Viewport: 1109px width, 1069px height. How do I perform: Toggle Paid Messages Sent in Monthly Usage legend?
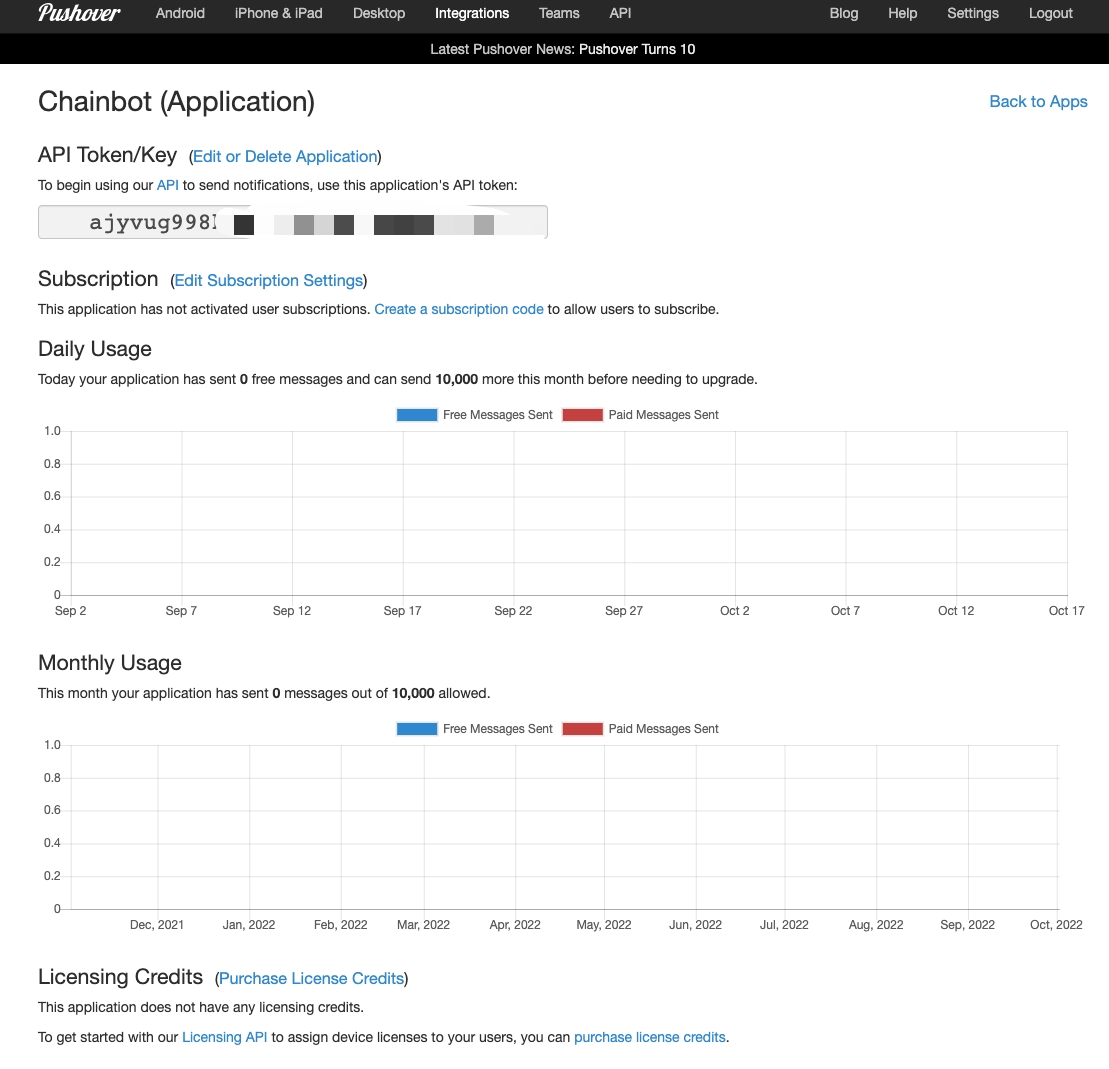click(641, 729)
